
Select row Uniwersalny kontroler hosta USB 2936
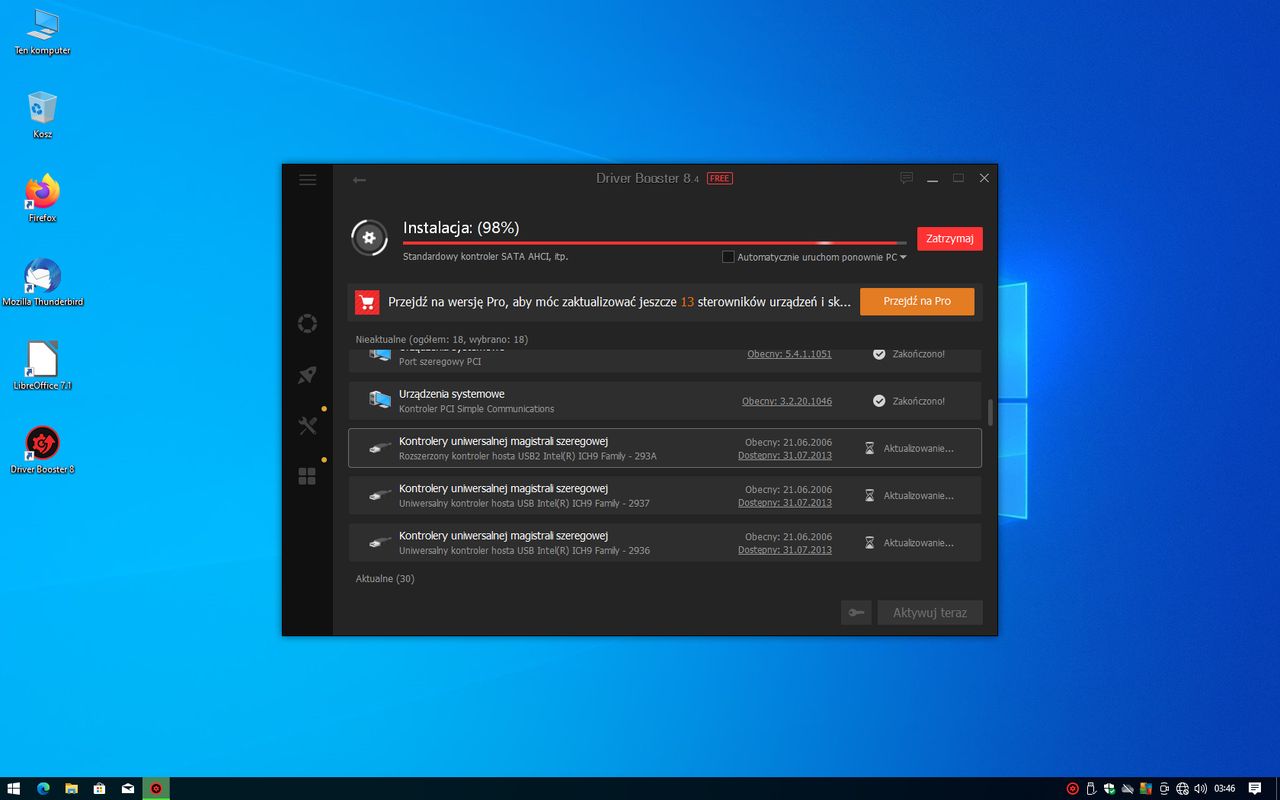[x=664, y=542]
